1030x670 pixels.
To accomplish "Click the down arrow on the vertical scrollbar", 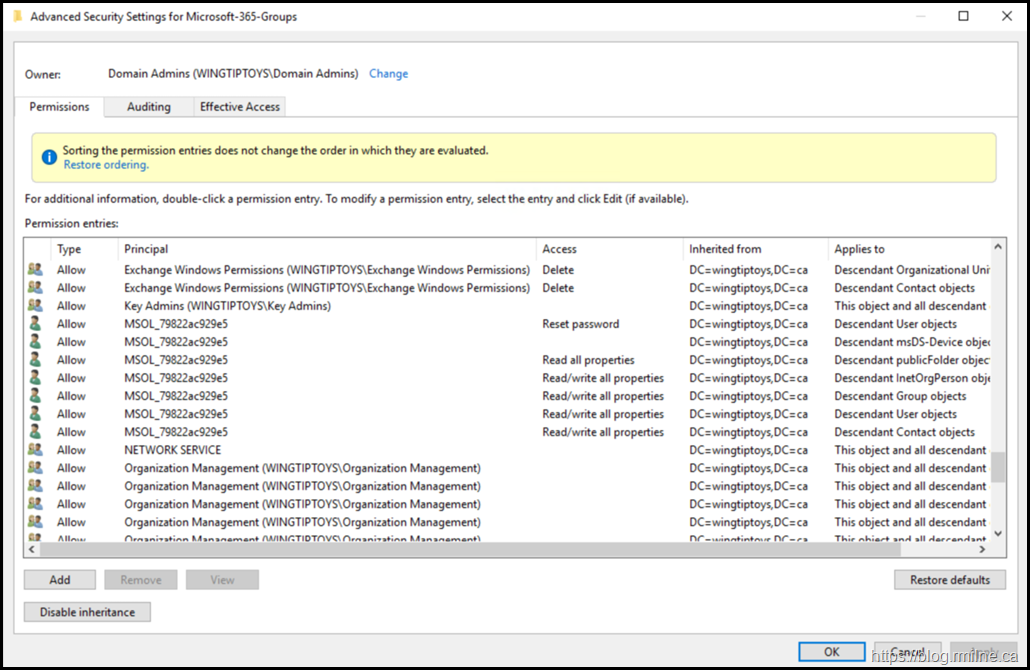I will (997, 532).
